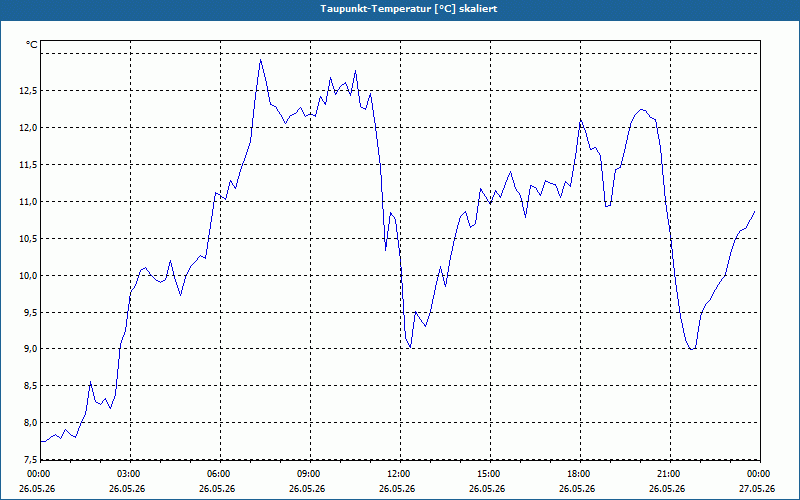Click the 03:00 time label
This screenshot has width=800, height=500.
click(130, 474)
